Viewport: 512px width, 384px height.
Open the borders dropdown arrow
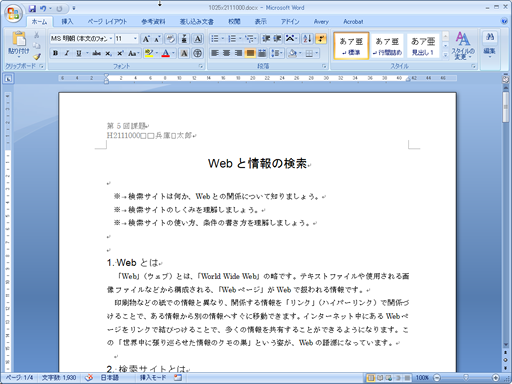coord(316,53)
